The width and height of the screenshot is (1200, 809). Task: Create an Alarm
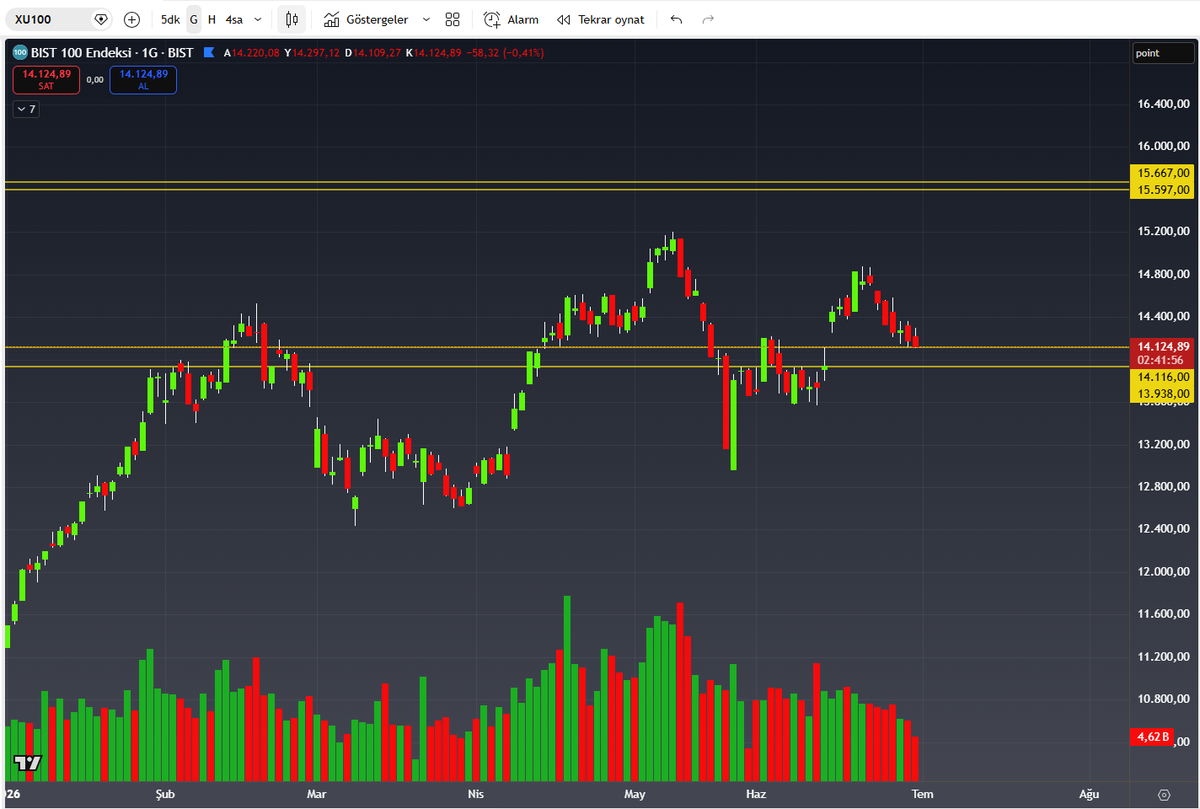tap(511, 19)
